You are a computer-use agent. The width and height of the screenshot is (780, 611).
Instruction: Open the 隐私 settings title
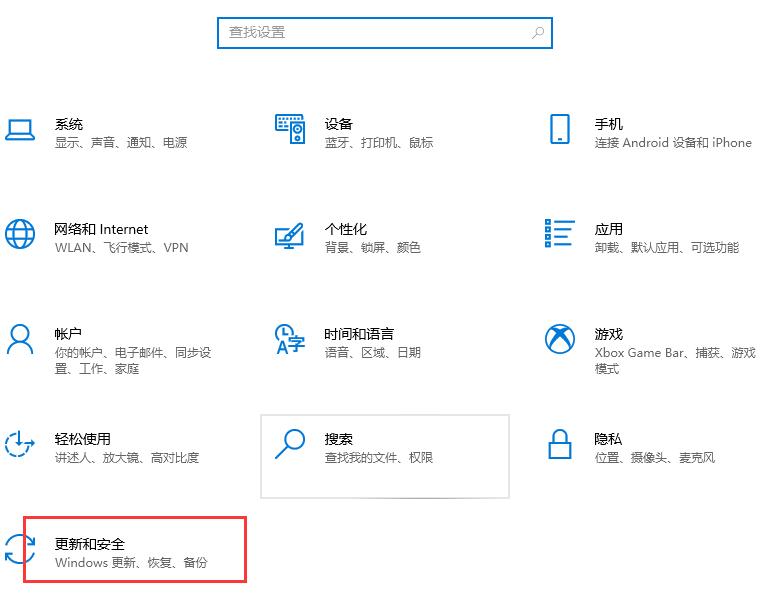point(608,439)
